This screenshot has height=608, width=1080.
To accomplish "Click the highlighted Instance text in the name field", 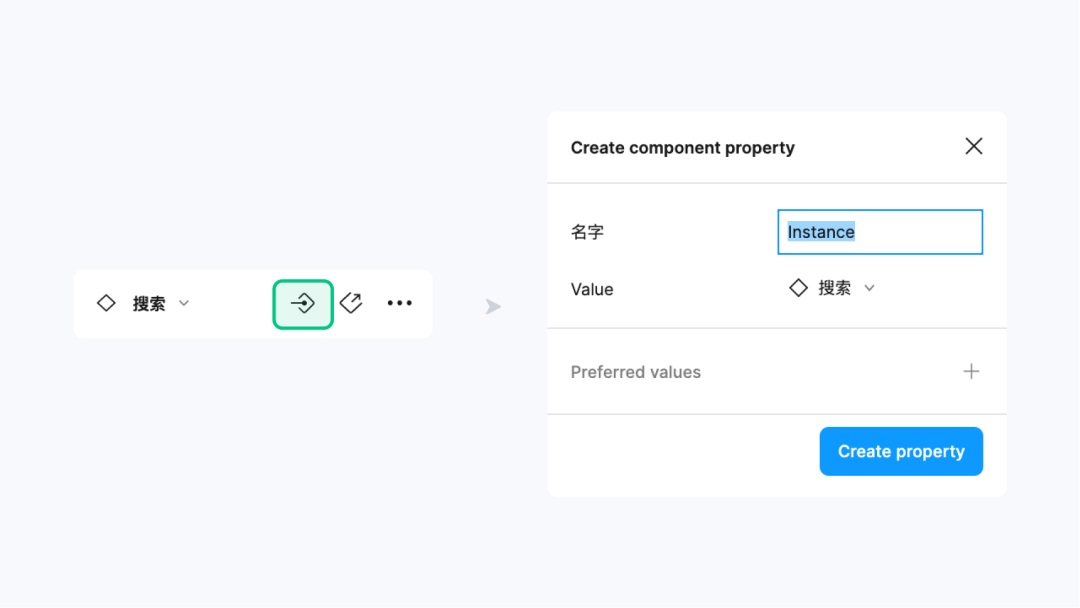I will (x=821, y=232).
